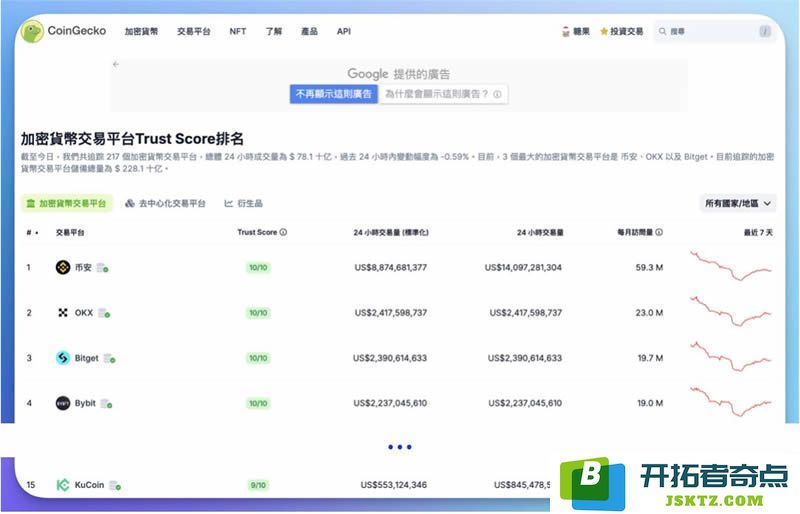This screenshot has height=514, width=800.
Task: Open the 所有國家/地區 dropdown
Action: [x=738, y=203]
